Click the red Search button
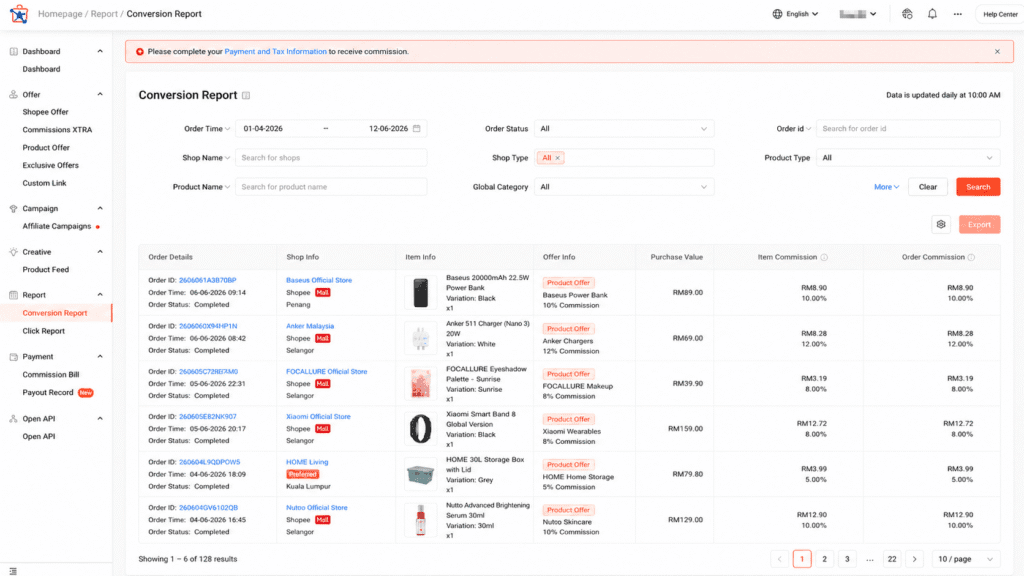Viewport: 1024px width, 576px height. (978, 187)
